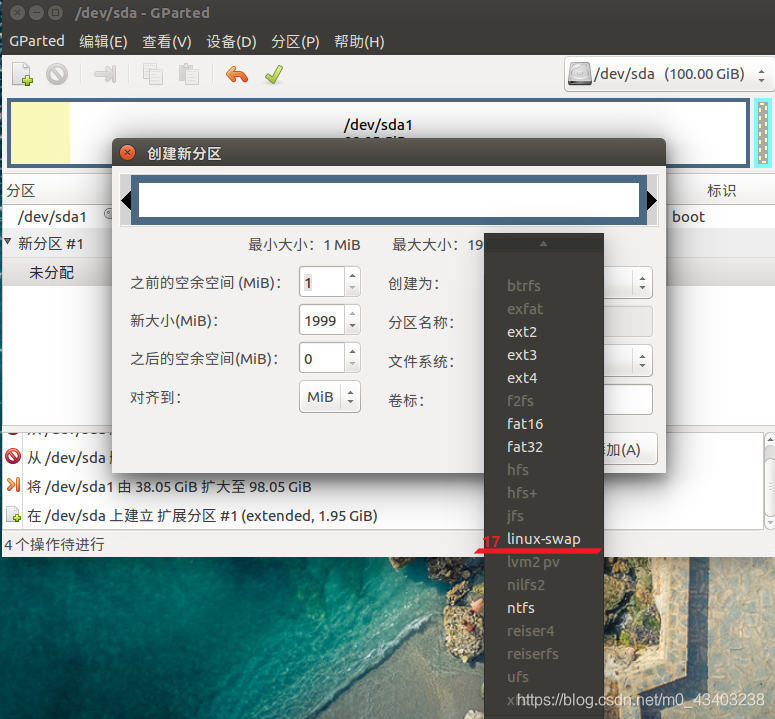Image resolution: width=775 pixels, height=719 pixels.
Task: Choose ext4 in the filesystem list
Action: pyautogui.click(x=522, y=378)
